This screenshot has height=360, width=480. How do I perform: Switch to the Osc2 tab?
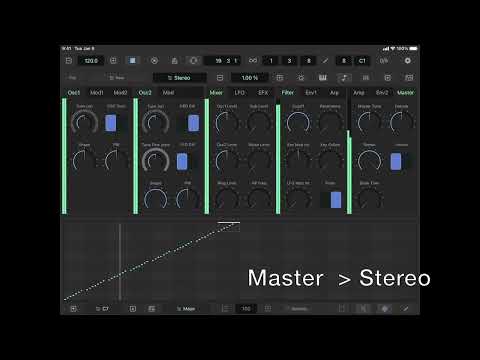[x=145, y=93]
